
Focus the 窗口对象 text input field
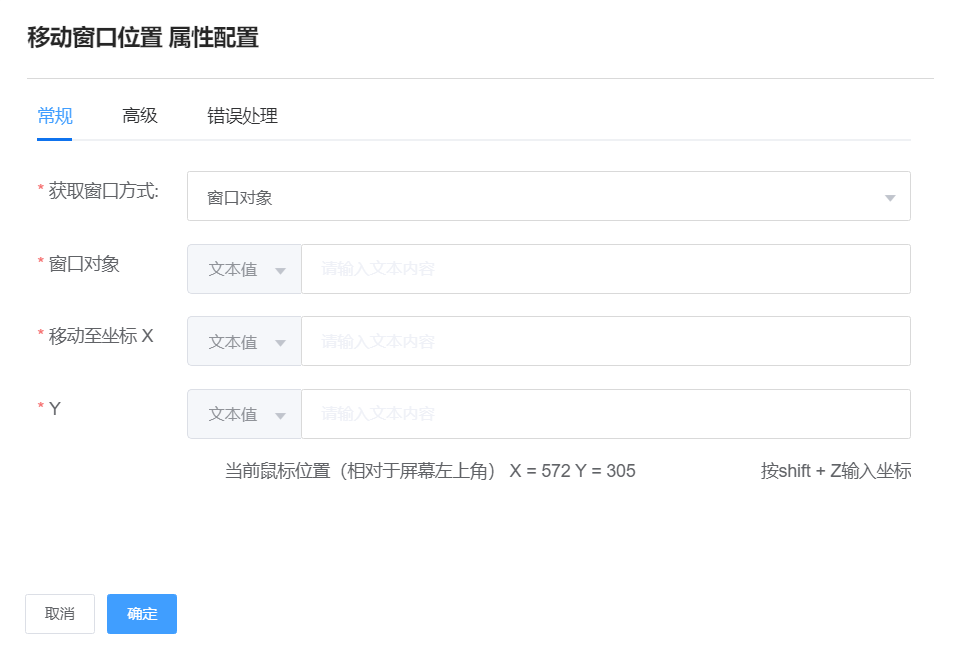[x=605, y=270]
